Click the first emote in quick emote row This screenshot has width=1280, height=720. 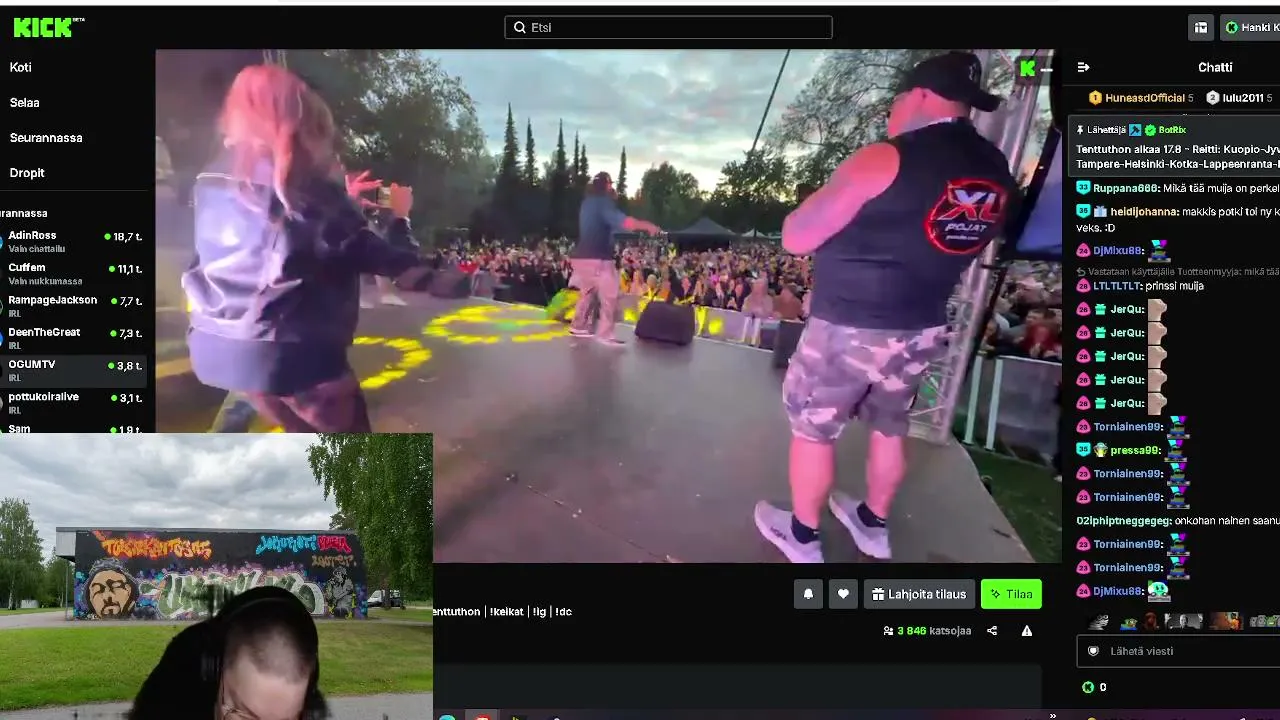point(1099,621)
